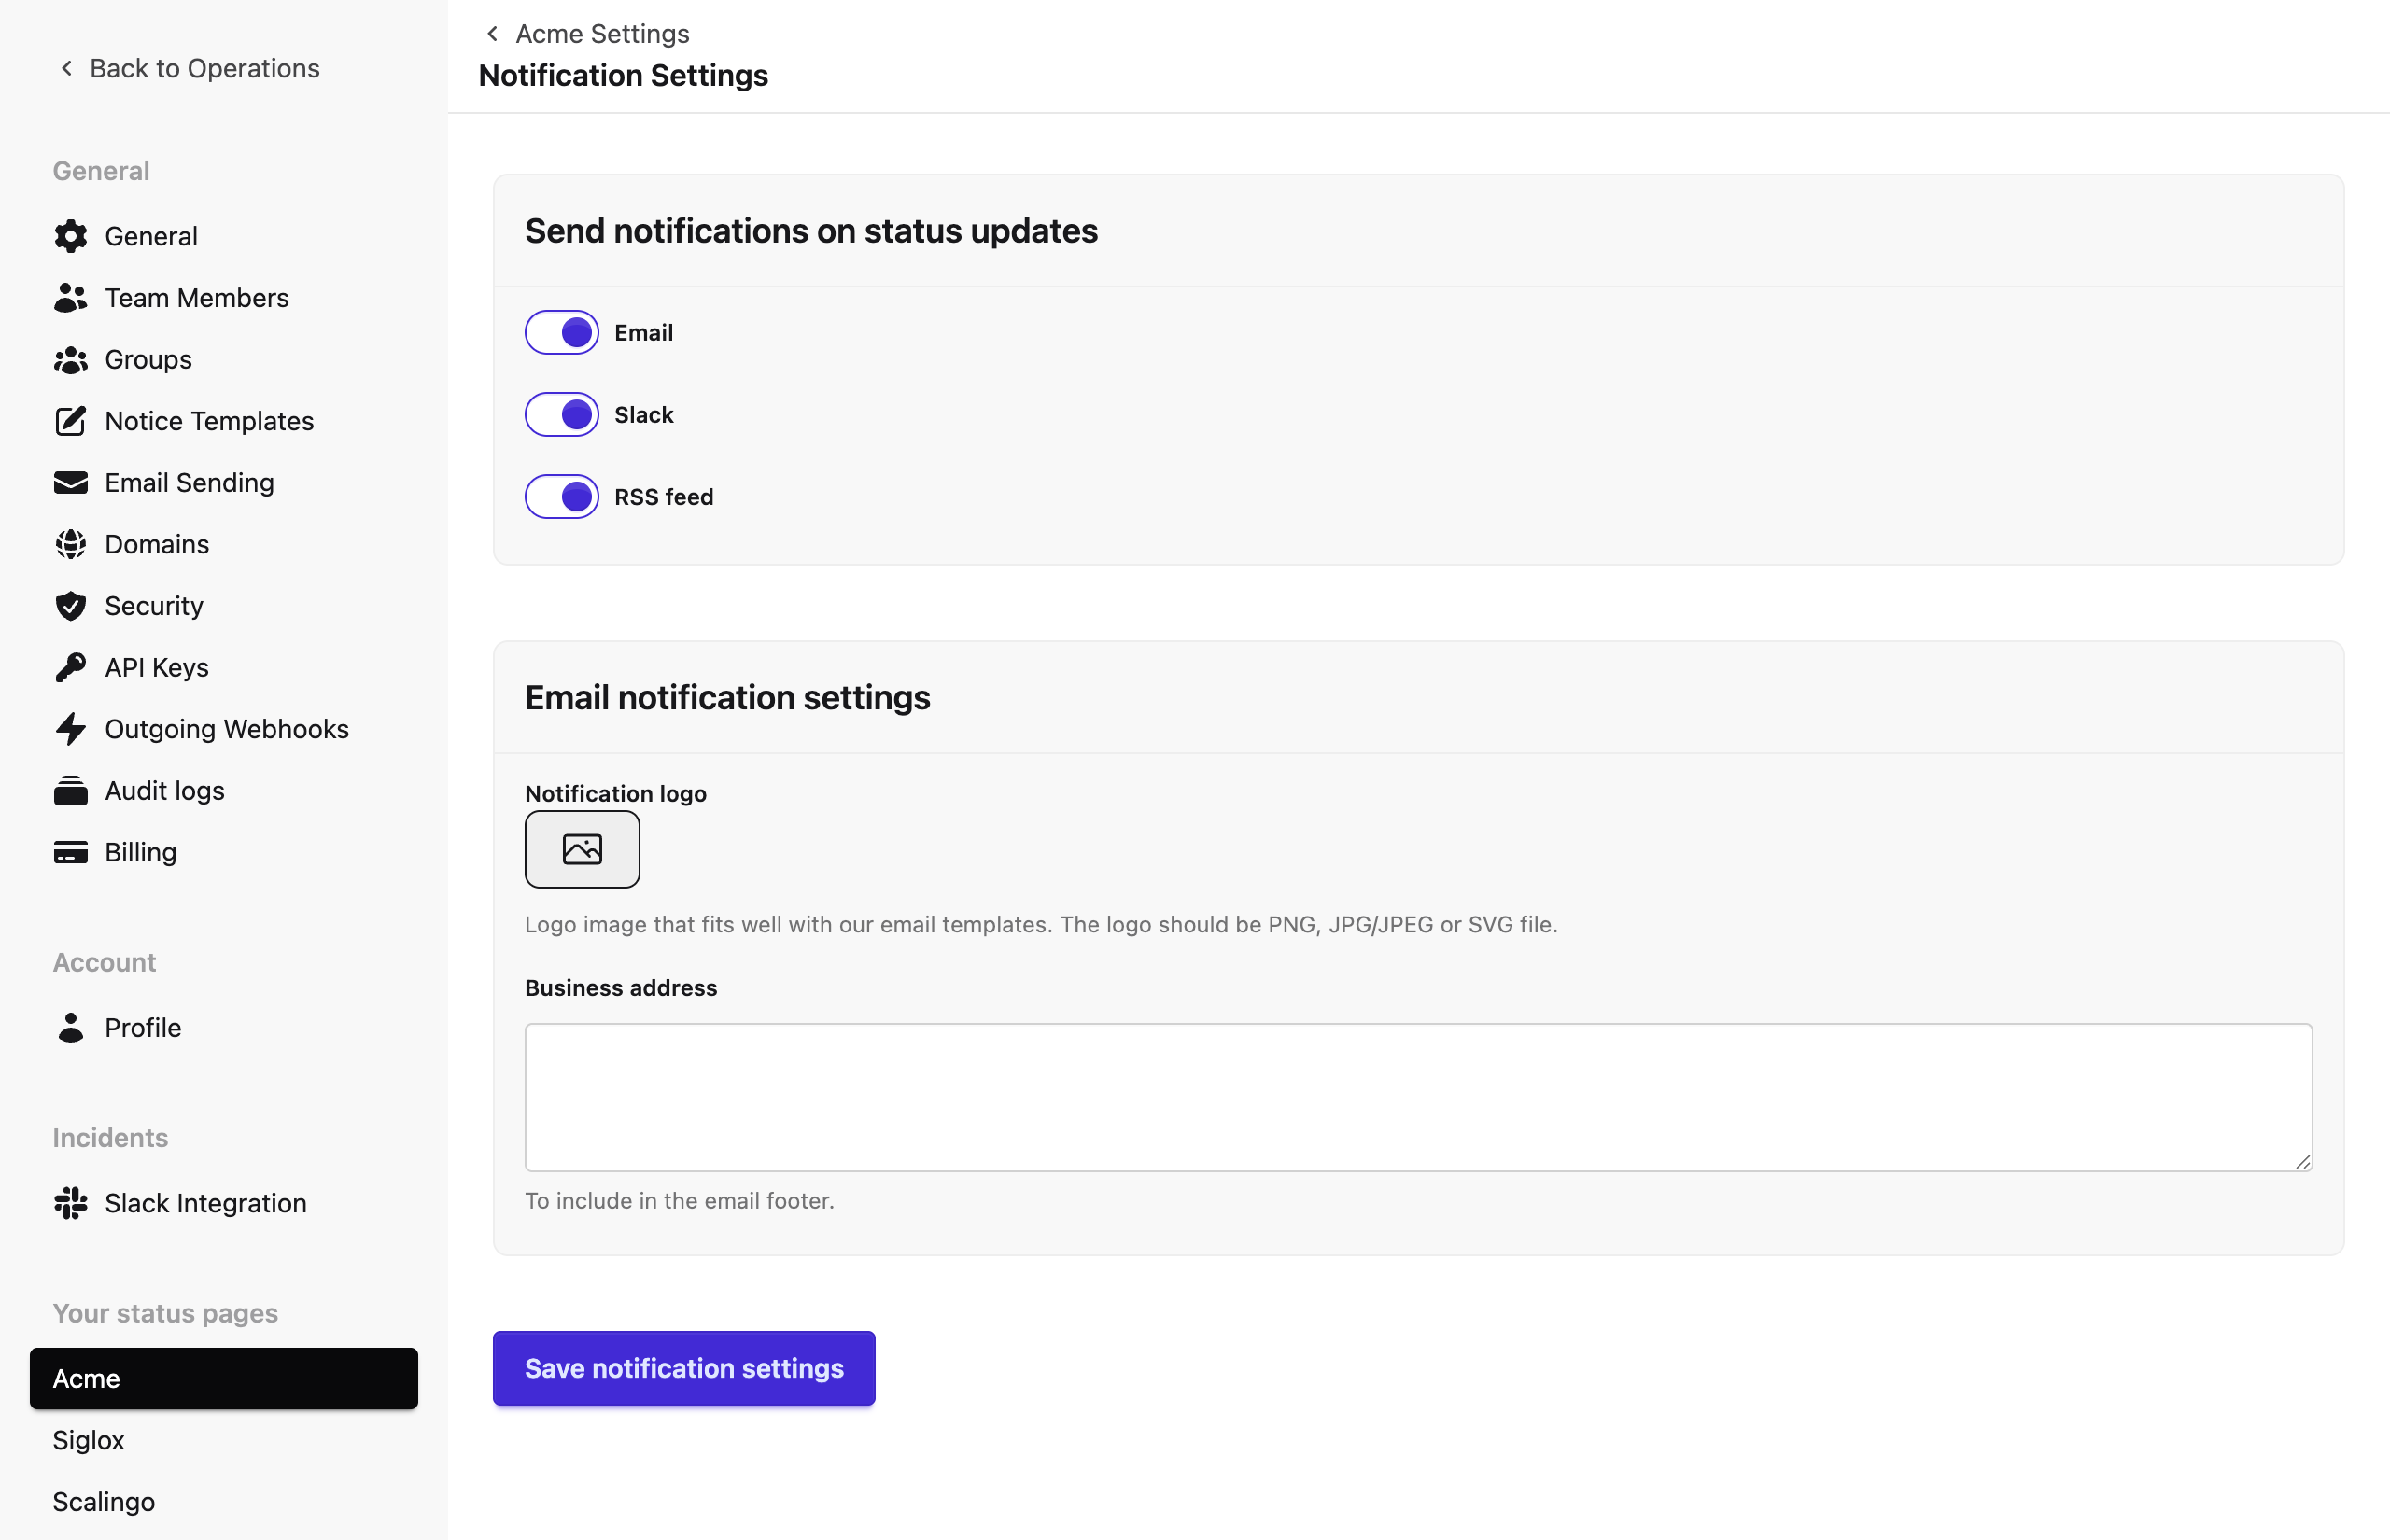Open General settings via gear icon

coord(70,236)
